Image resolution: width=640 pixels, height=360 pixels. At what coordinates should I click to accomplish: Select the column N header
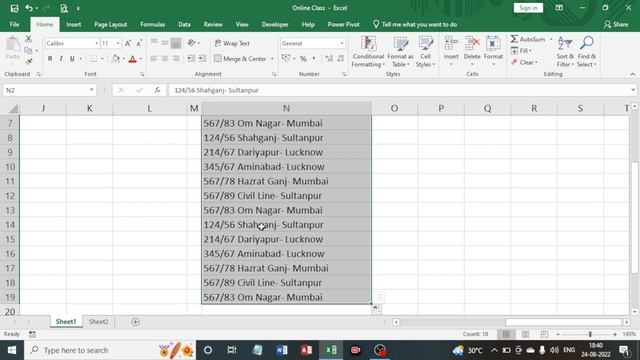click(287, 108)
